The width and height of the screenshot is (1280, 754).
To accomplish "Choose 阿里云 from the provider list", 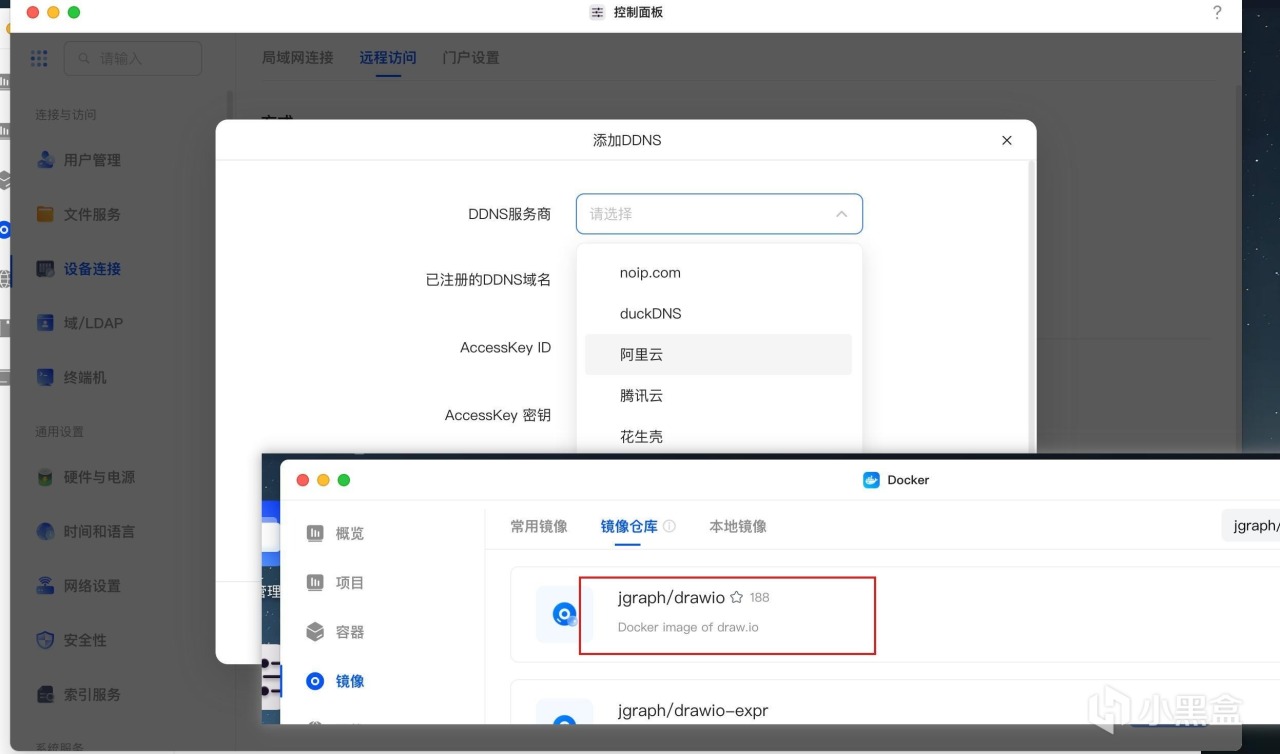I will click(718, 355).
